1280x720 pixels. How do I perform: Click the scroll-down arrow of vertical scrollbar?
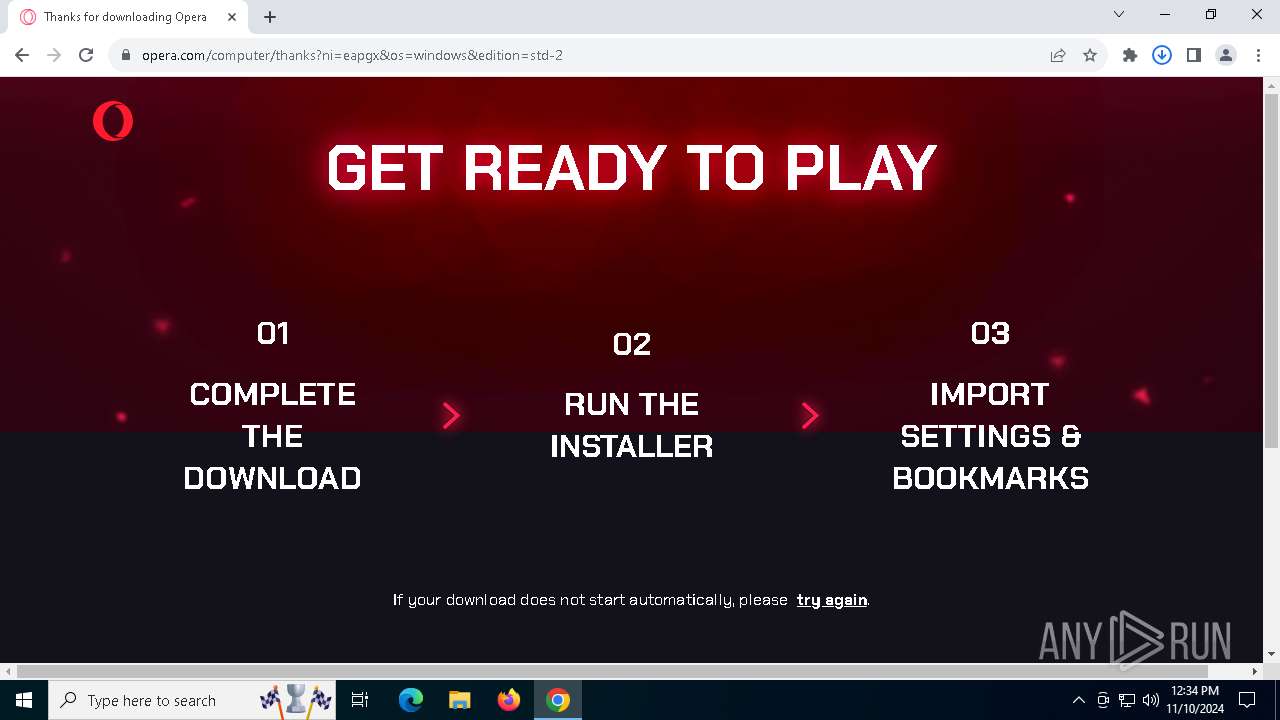click(x=1271, y=654)
